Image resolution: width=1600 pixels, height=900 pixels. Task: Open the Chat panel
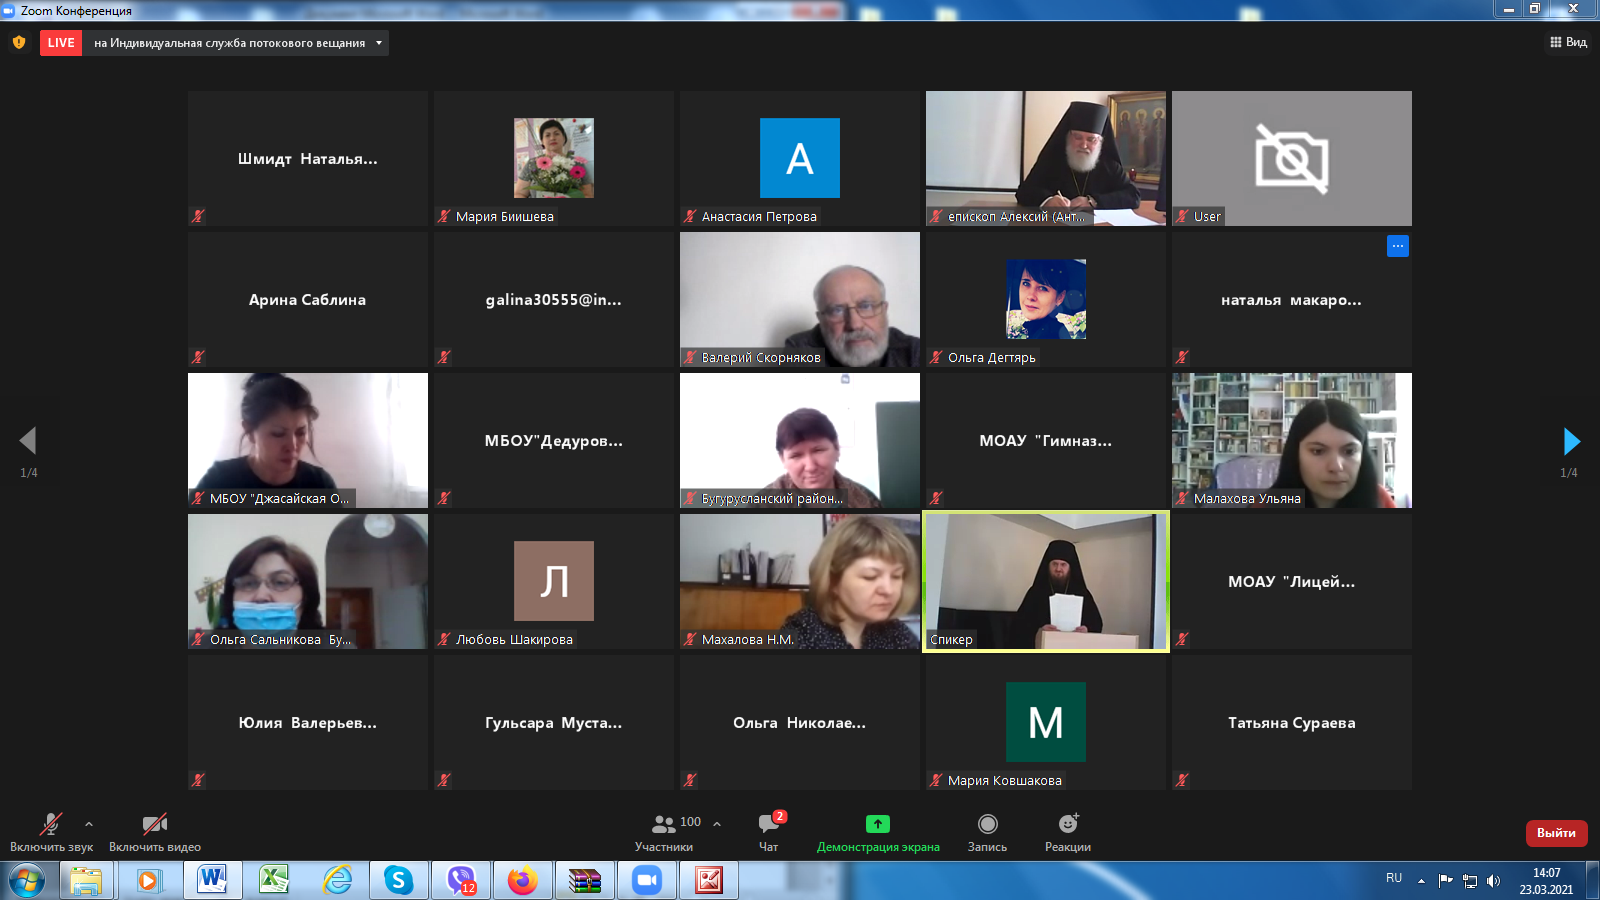768,831
